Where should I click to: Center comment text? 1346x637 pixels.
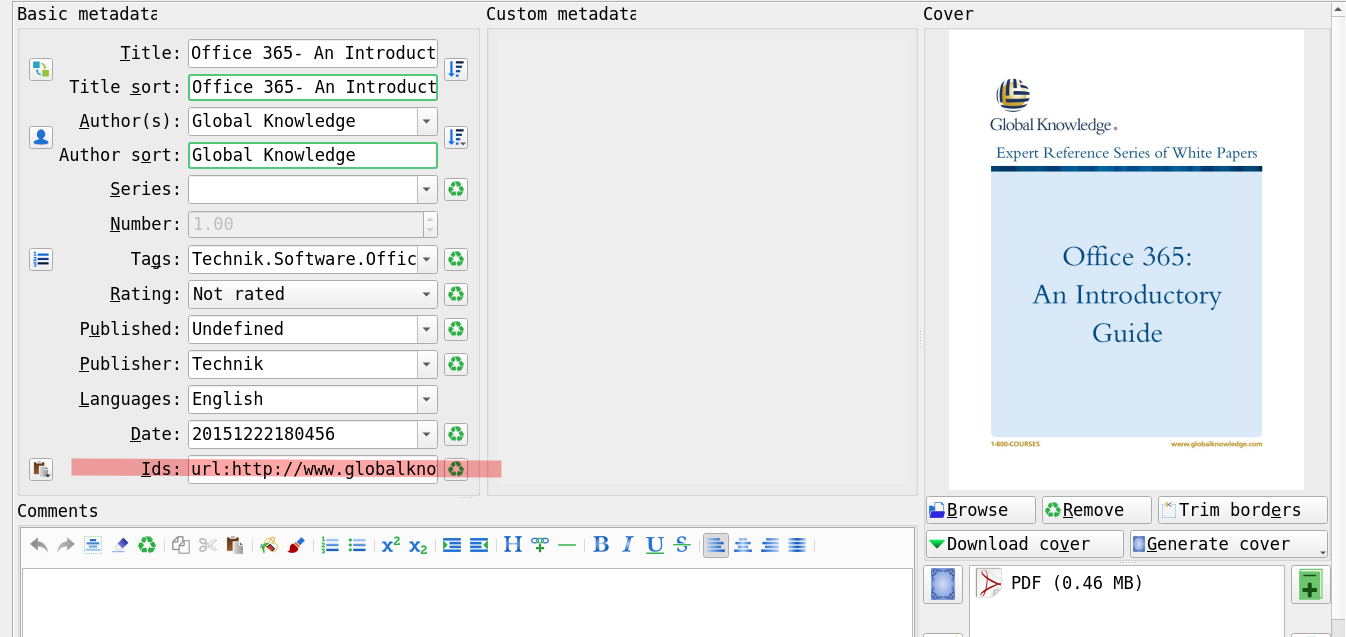(x=743, y=545)
